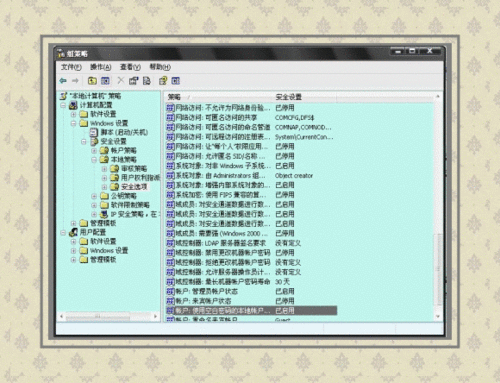Select 帐户: 使用空白密码的本地帐户 policy row
Viewport: 500px width, 383px height.
tap(251, 311)
